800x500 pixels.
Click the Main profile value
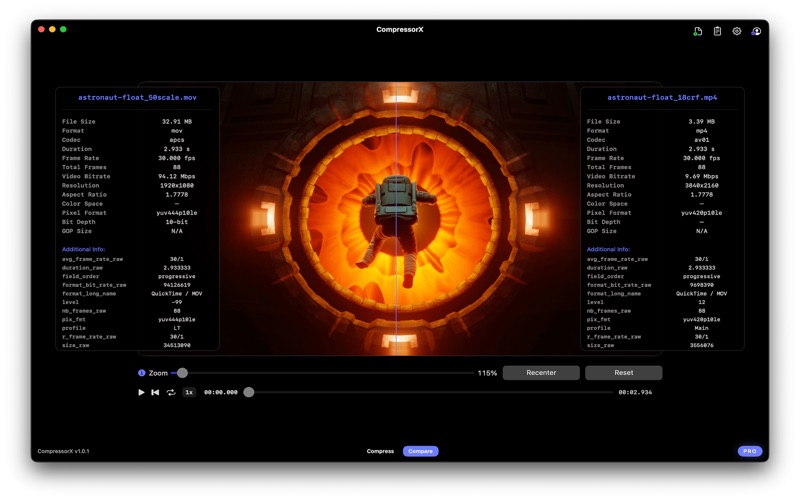point(702,328)
